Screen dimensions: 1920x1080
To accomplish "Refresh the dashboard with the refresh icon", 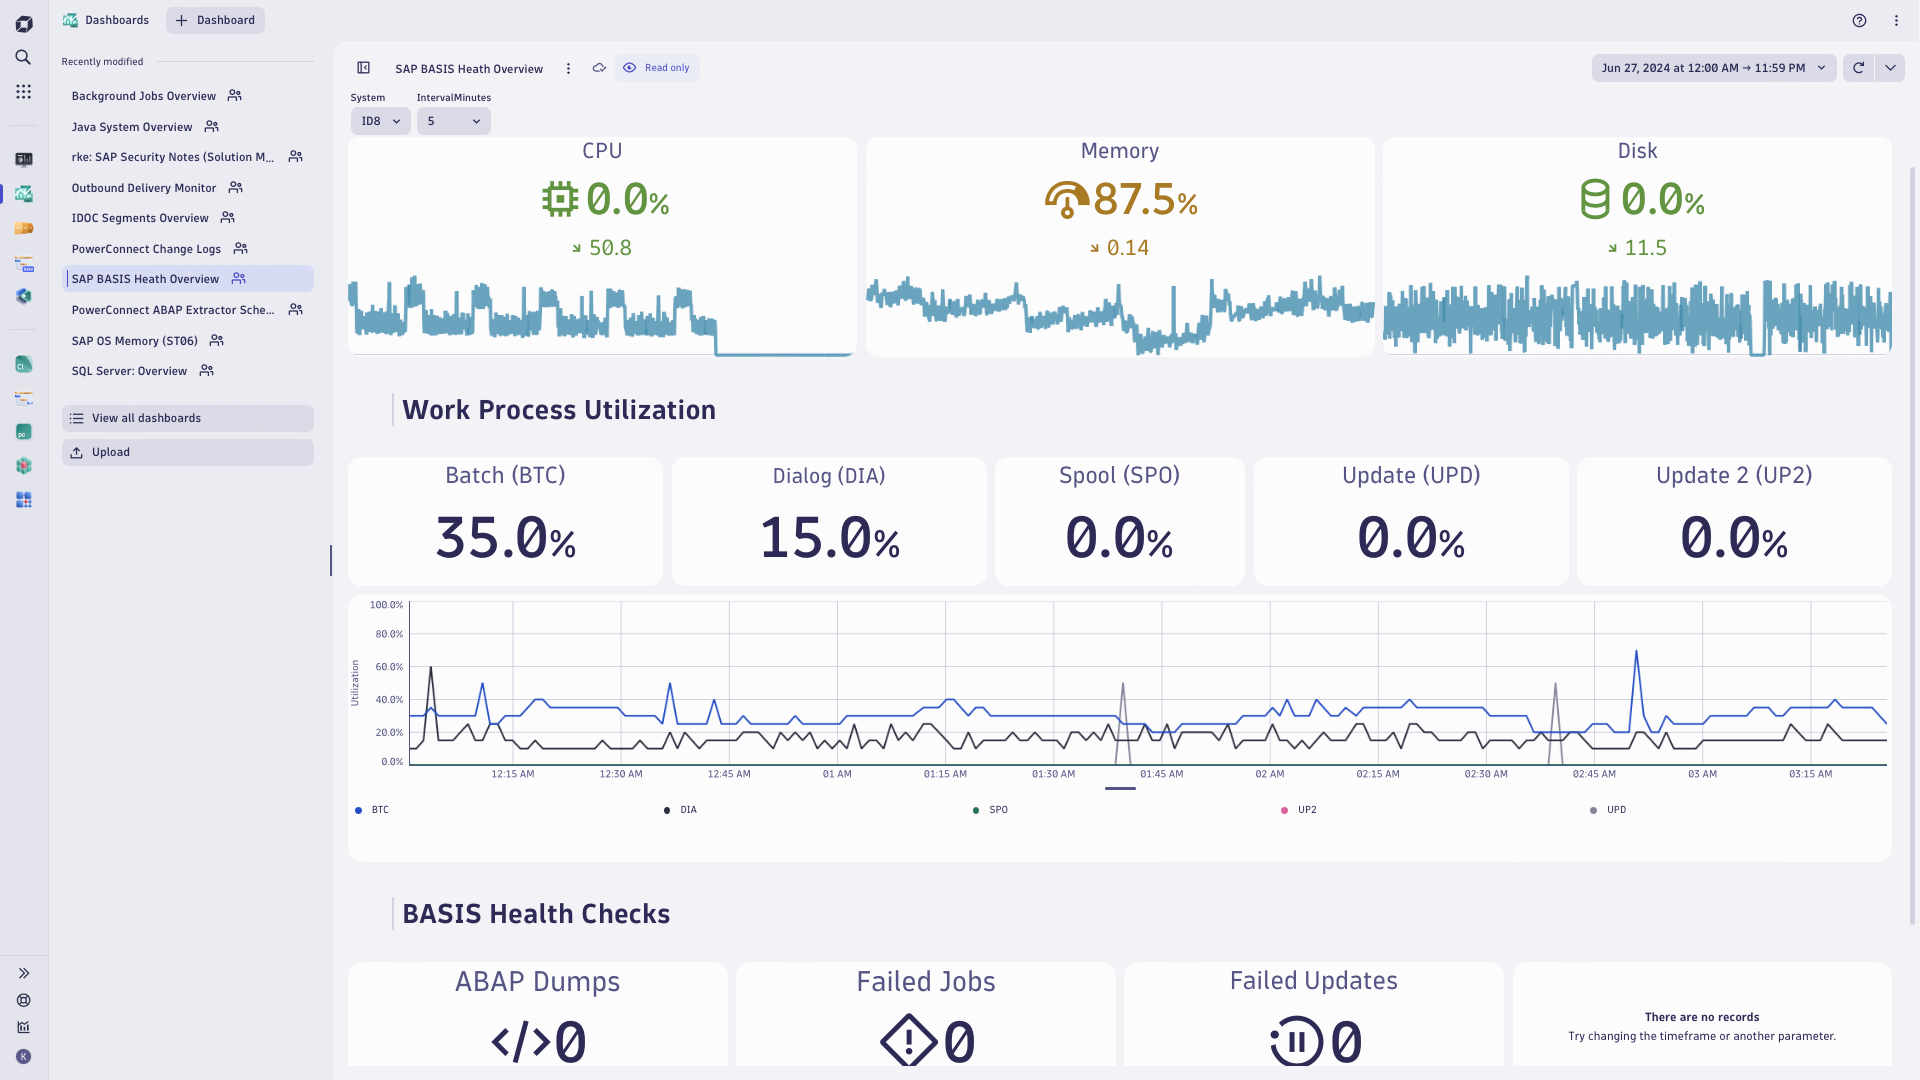I will [1858, 68].
